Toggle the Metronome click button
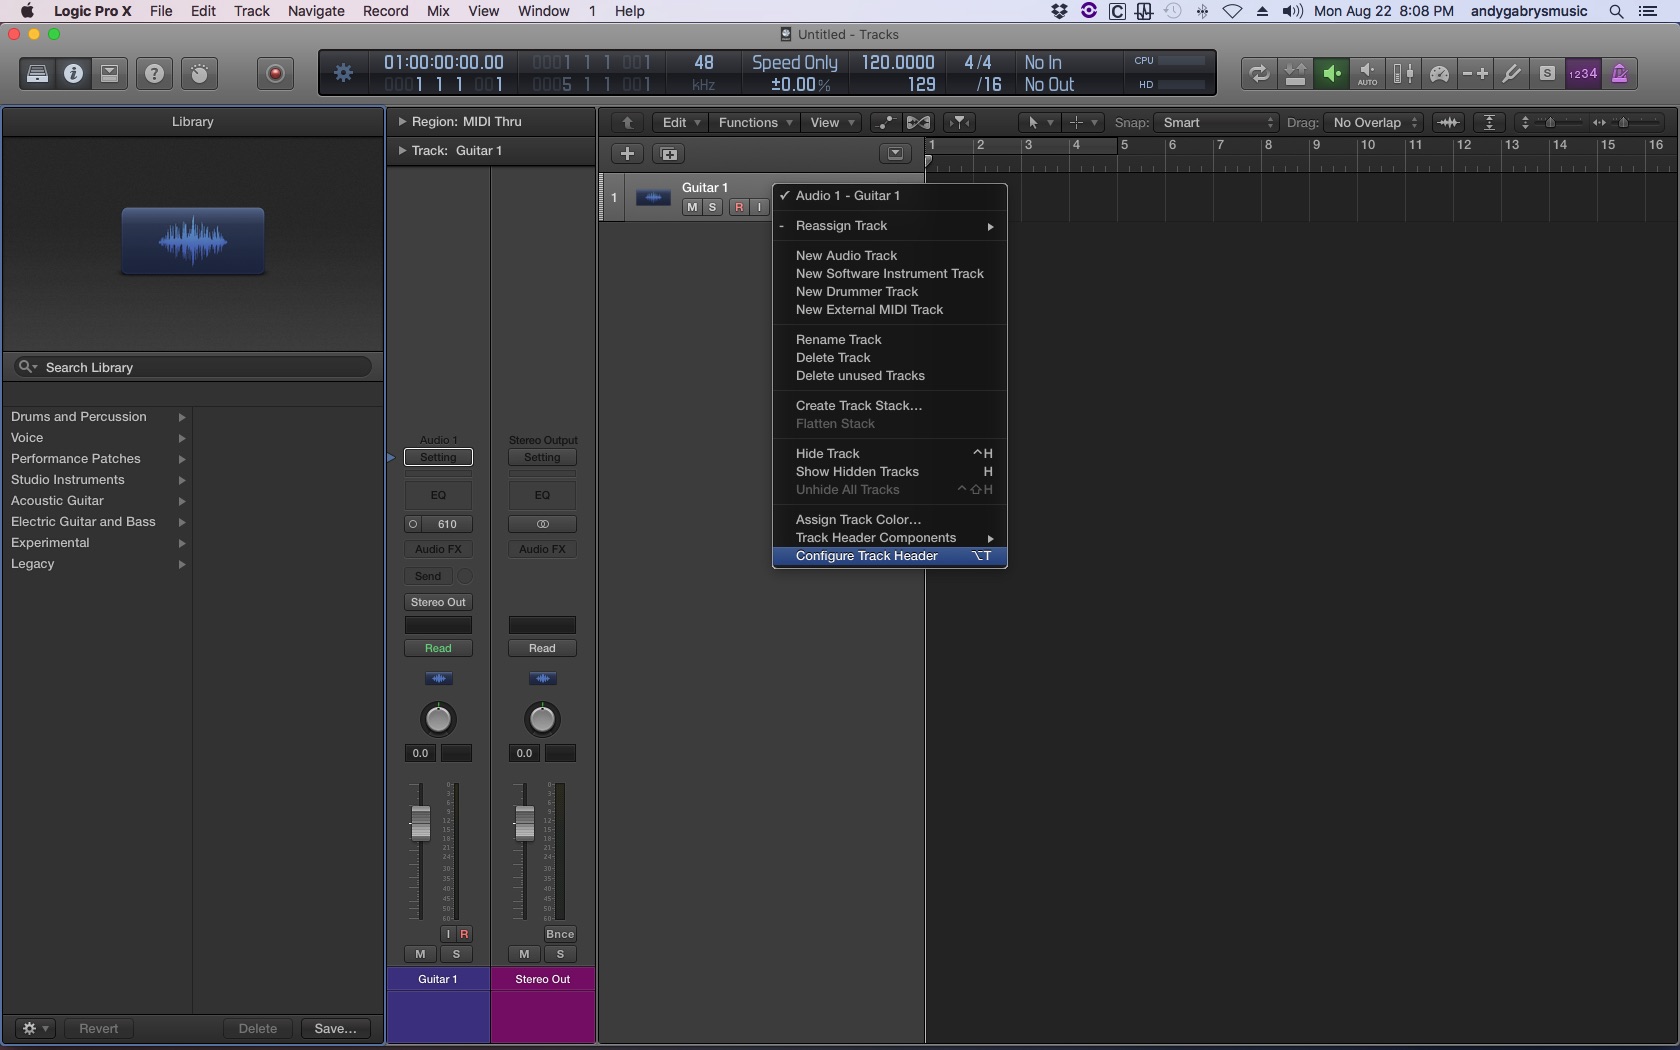 (1619, 73)
